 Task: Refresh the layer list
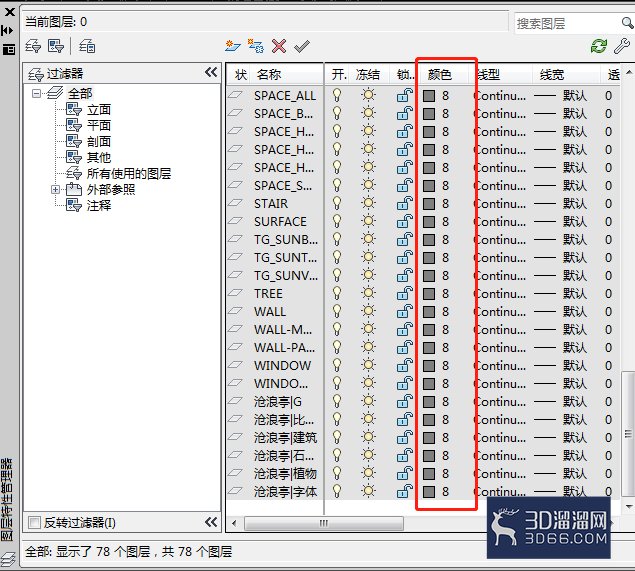599,46
